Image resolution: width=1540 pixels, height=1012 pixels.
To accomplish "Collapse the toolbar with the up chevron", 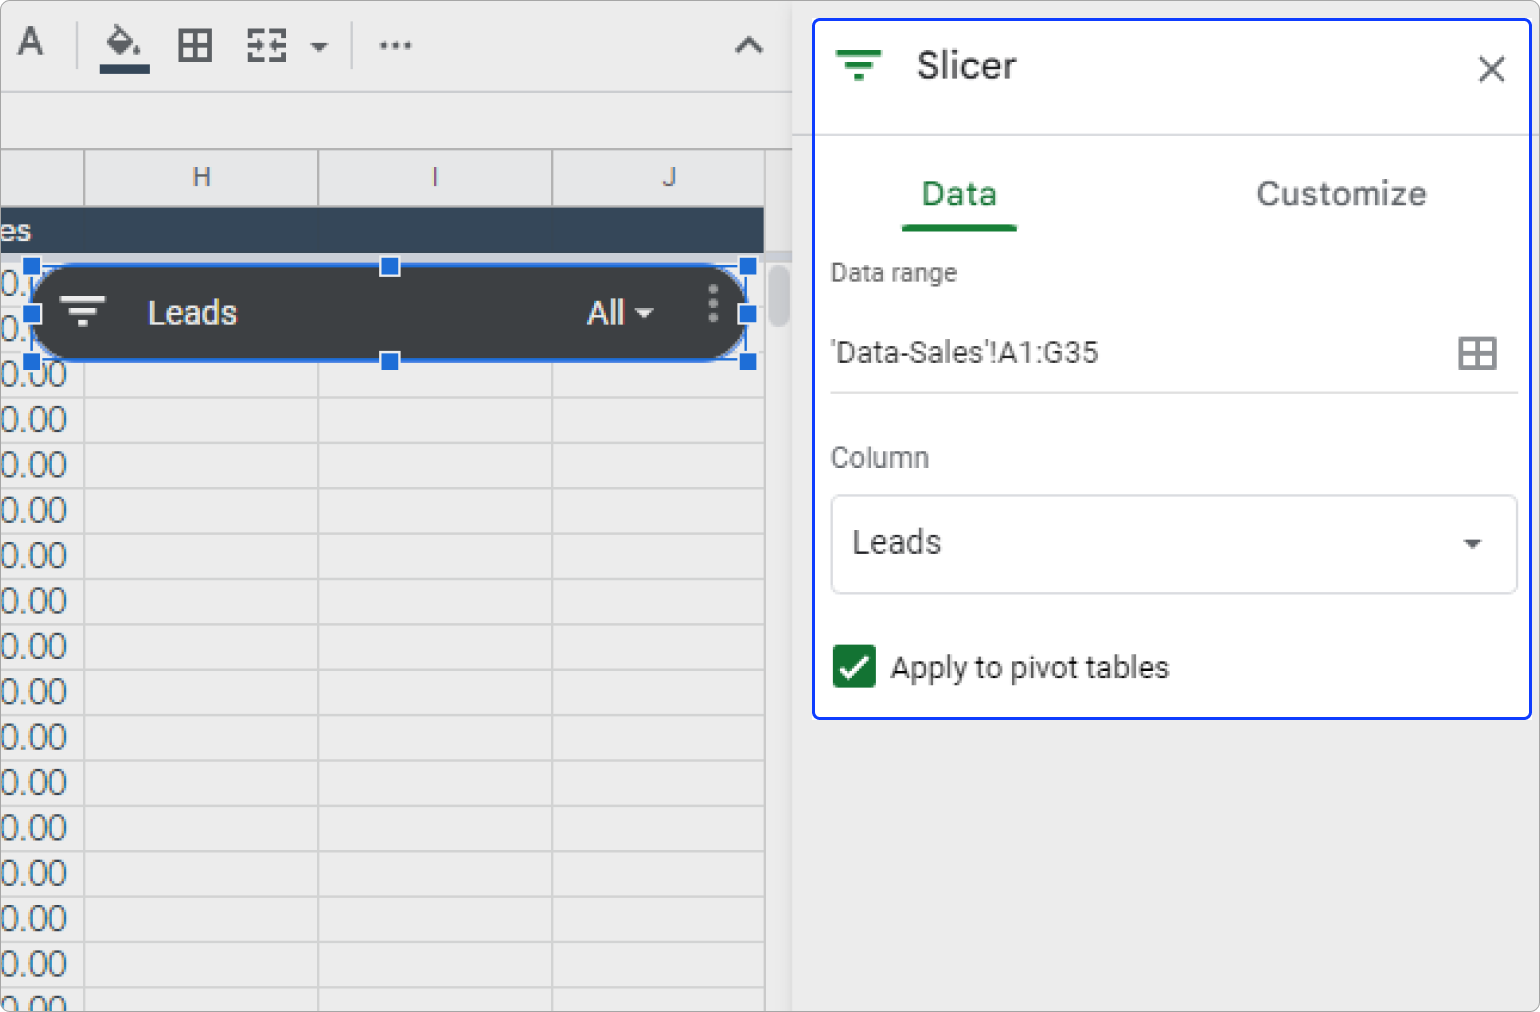I will 749,45.
